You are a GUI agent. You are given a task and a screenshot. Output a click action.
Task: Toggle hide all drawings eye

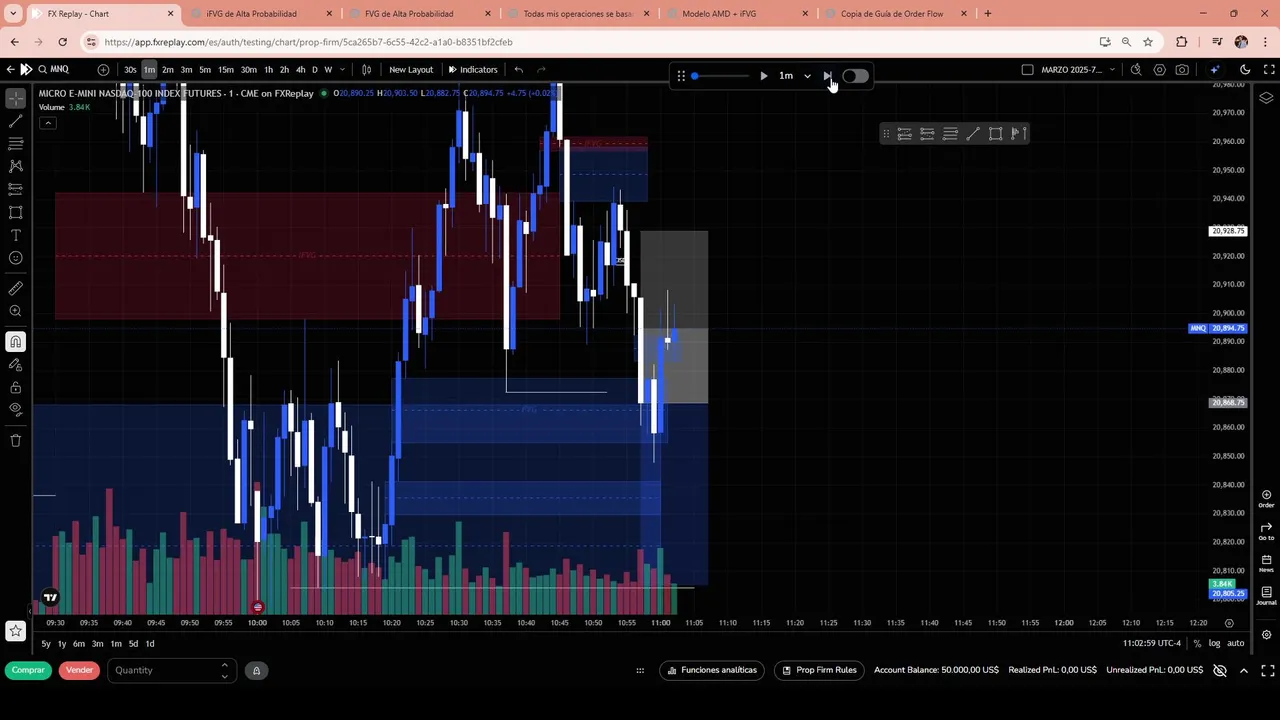[x=16, y=409]
